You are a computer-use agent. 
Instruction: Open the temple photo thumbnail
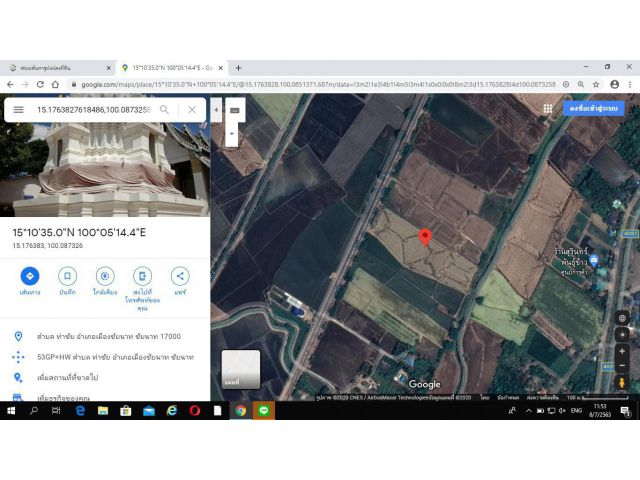point(105,169)
